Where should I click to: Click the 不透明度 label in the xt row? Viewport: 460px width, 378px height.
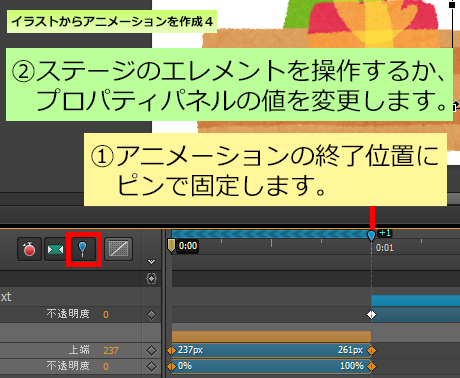point(68,314)
